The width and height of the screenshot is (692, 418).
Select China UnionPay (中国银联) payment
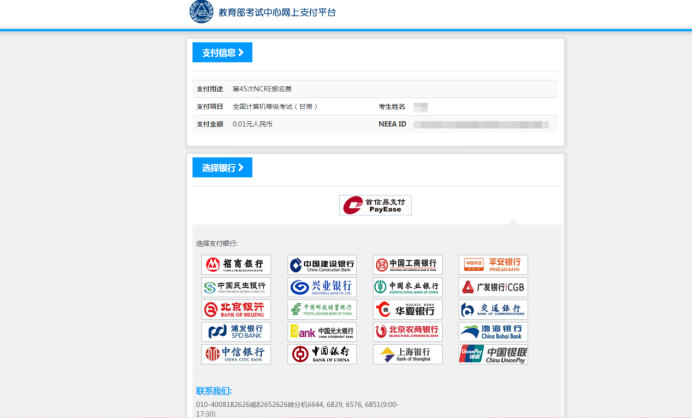(x=493, y=354)
